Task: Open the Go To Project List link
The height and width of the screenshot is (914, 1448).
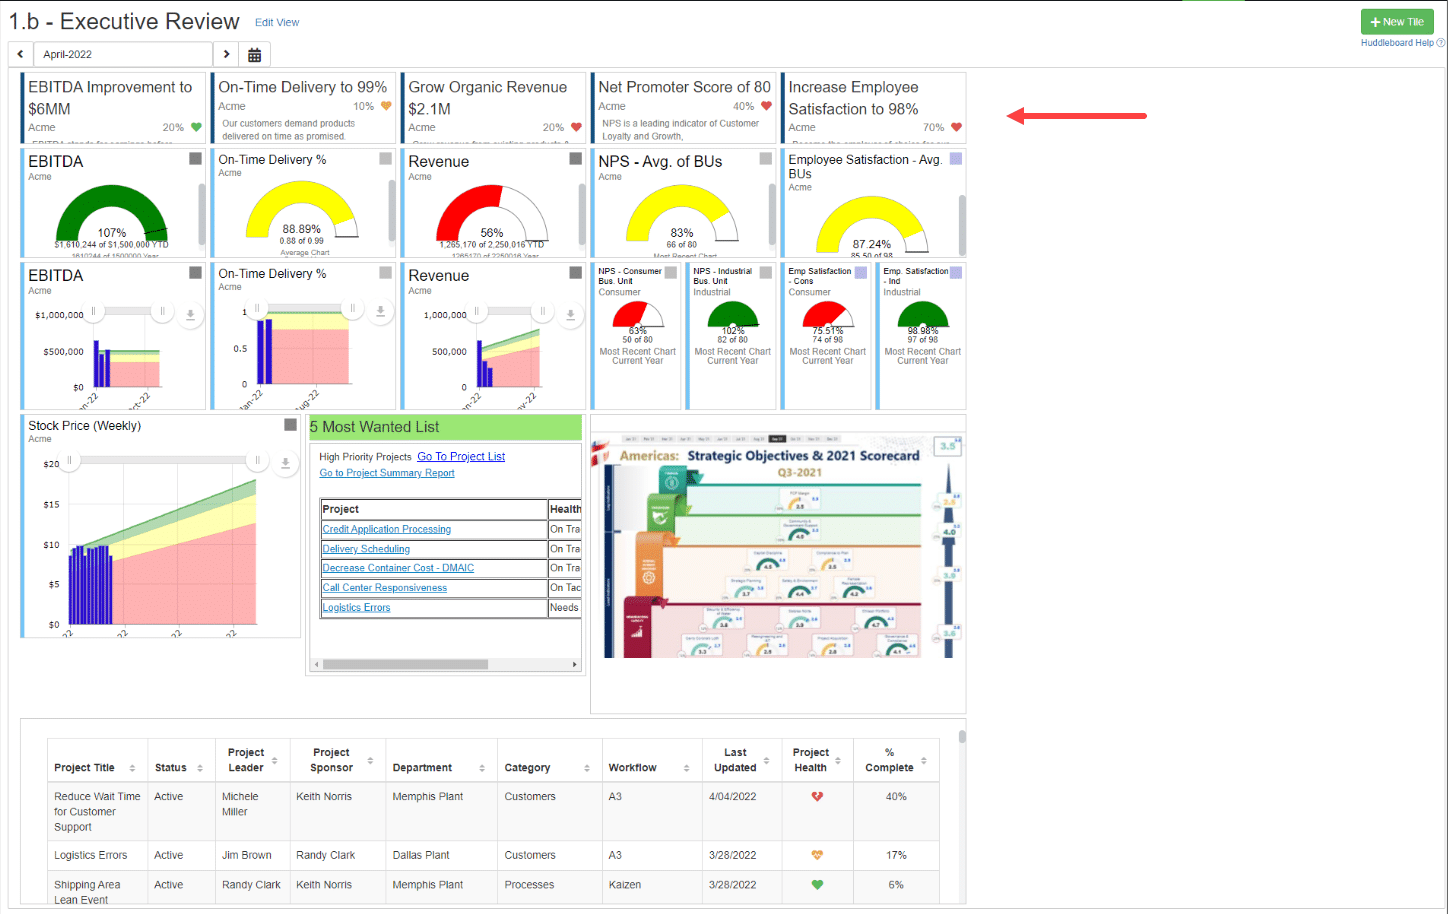Action: 461,457
